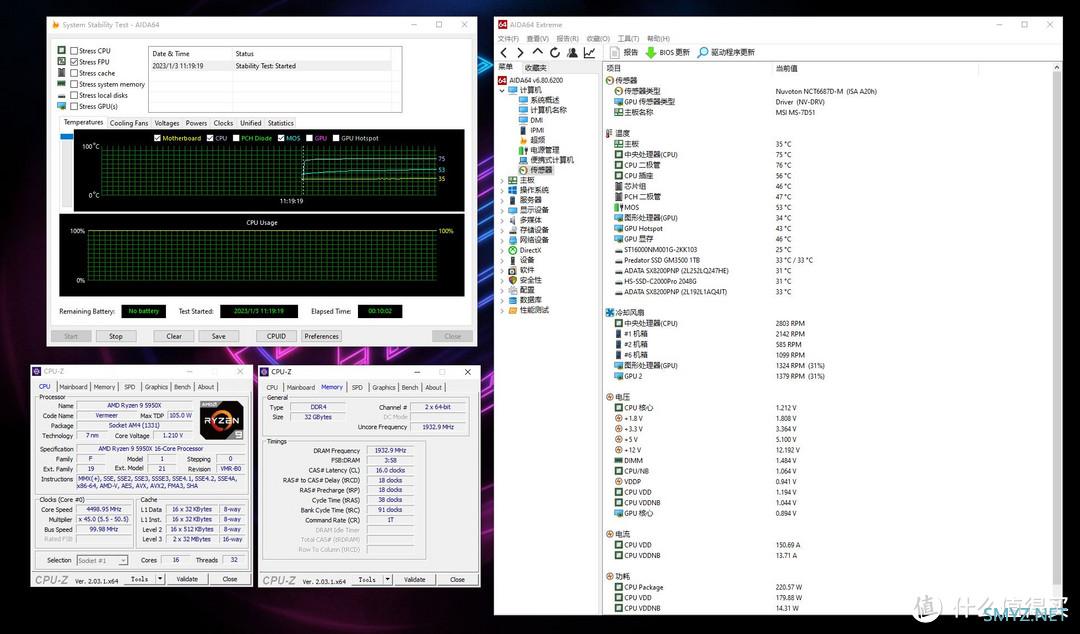Open the 文件(F) menu in AIDA64
The width and height of the screenshot is (1080, 634).
[x=508, y=39]
